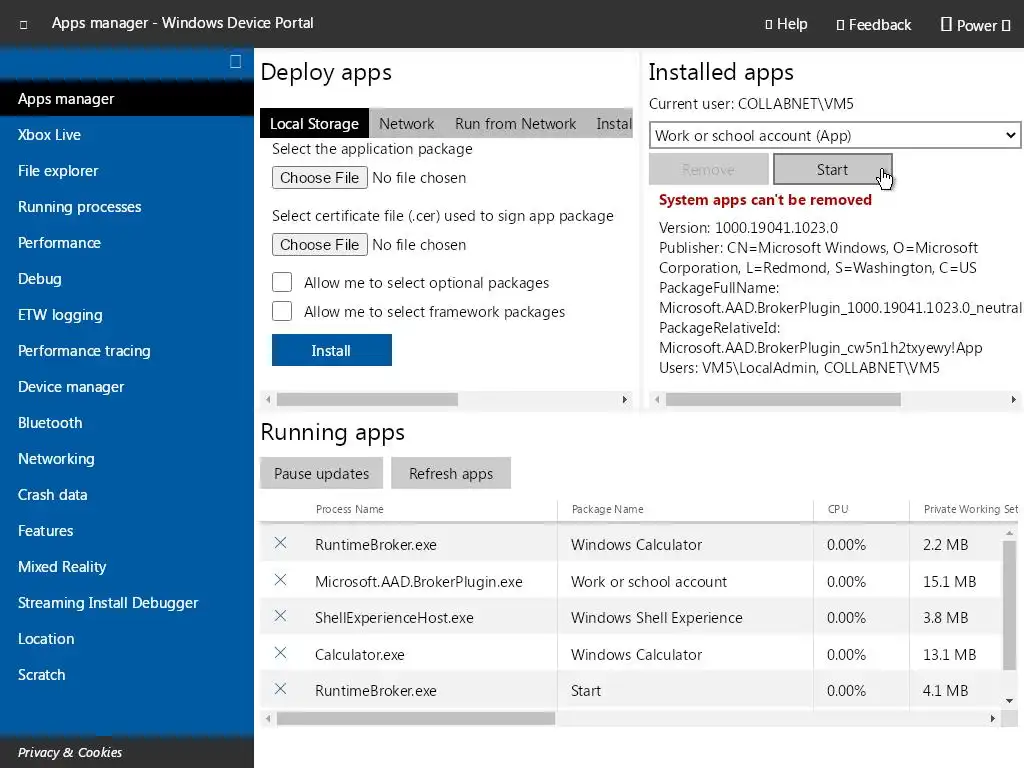Switch to the Network deploy tab
1024x768 pixels.
406,123
